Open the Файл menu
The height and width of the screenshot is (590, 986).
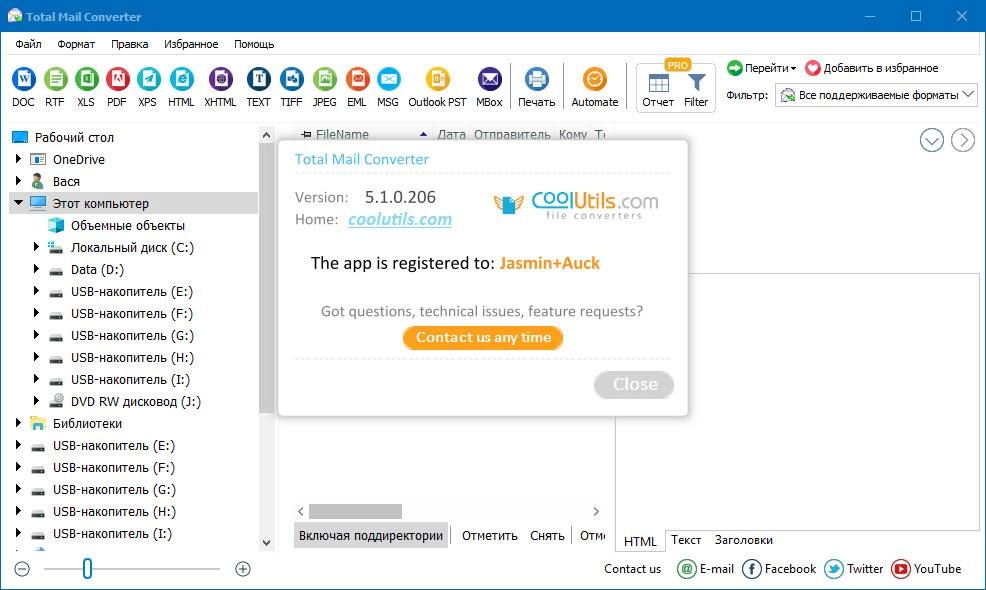[x=28, y=44]
